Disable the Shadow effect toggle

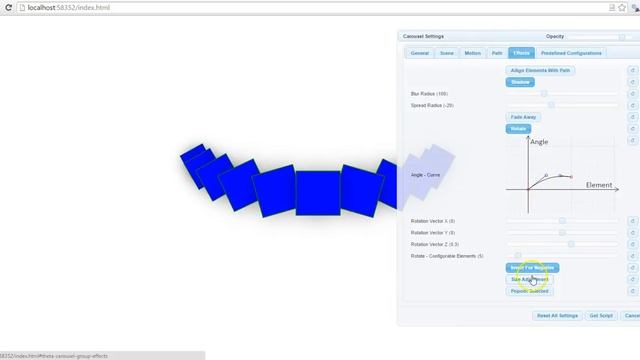click(520, 82)
